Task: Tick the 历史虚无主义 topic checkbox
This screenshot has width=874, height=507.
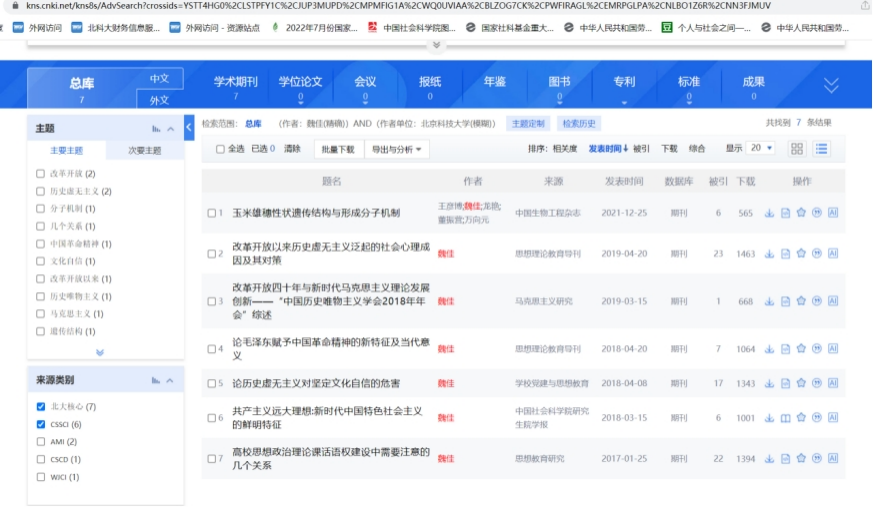Action: click(40, 191)
